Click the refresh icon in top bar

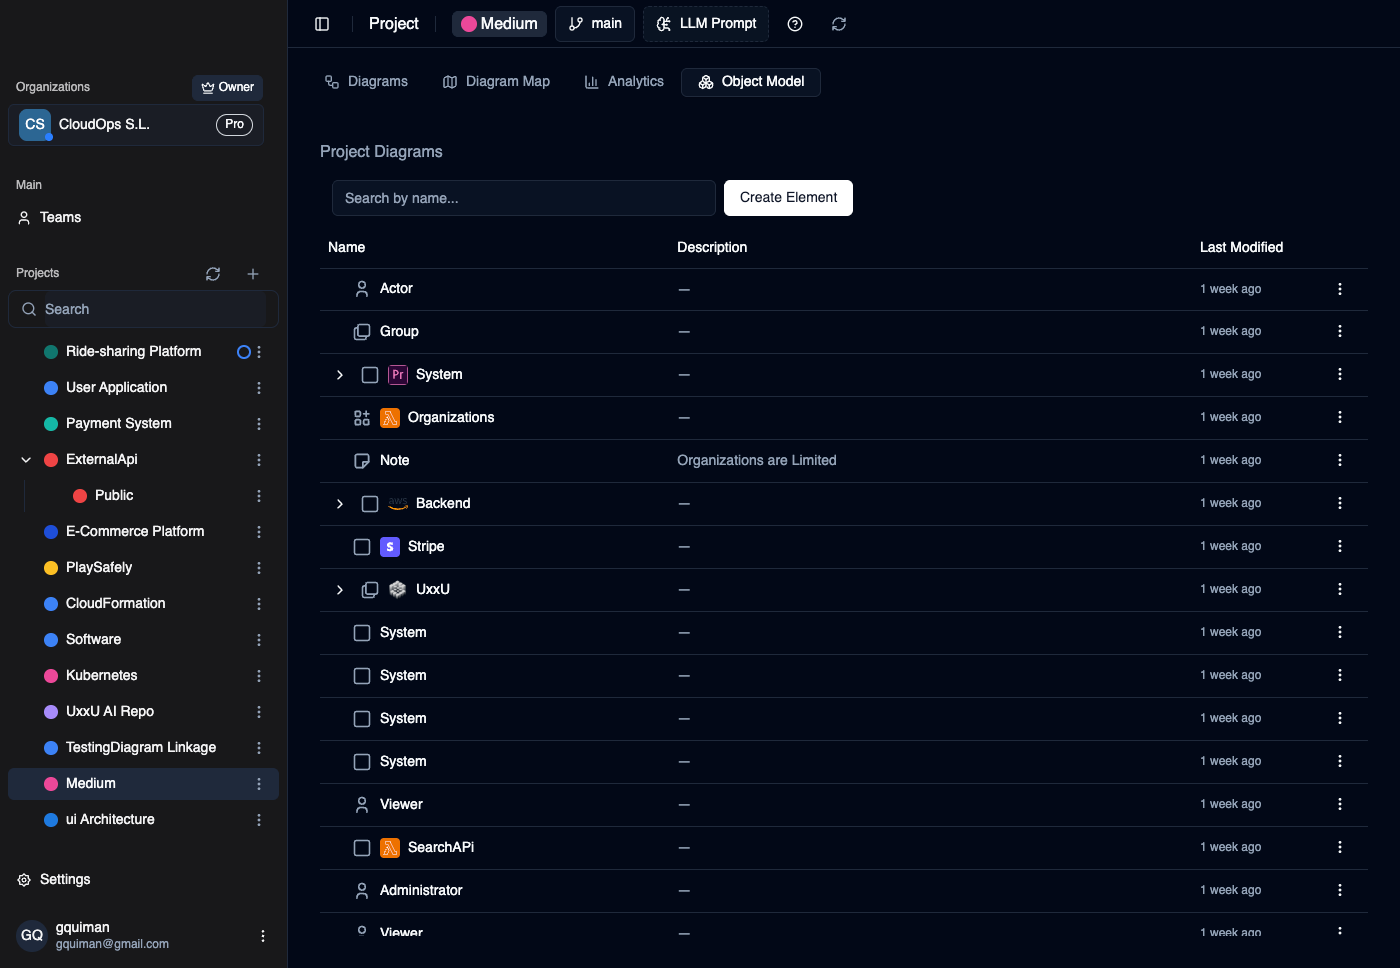[839, 24]
